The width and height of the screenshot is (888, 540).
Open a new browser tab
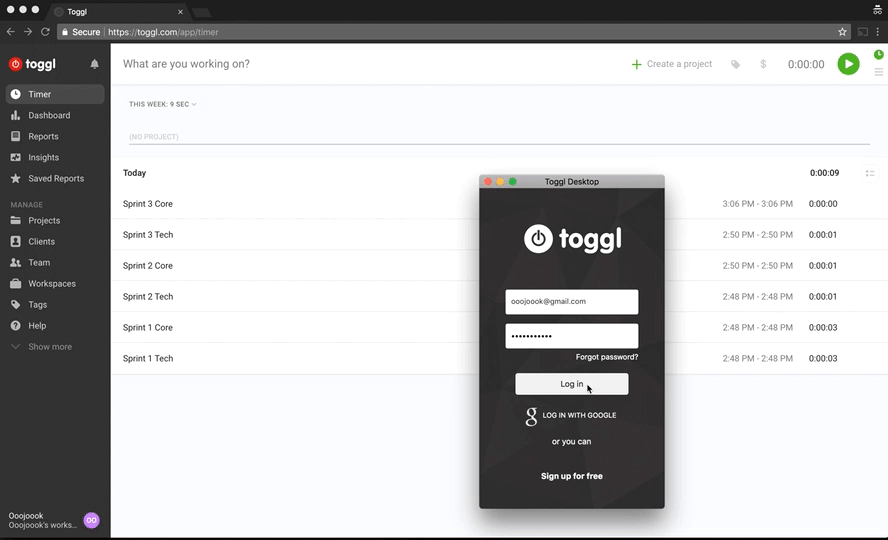201,12
